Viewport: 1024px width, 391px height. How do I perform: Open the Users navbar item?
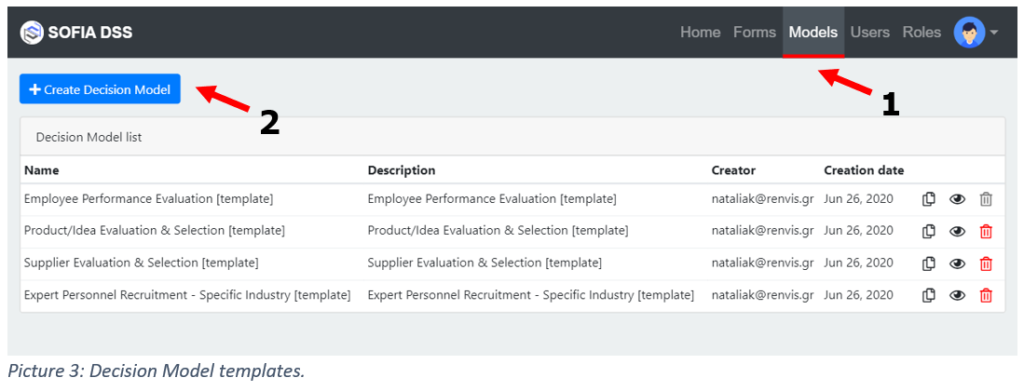click(870, 32)
